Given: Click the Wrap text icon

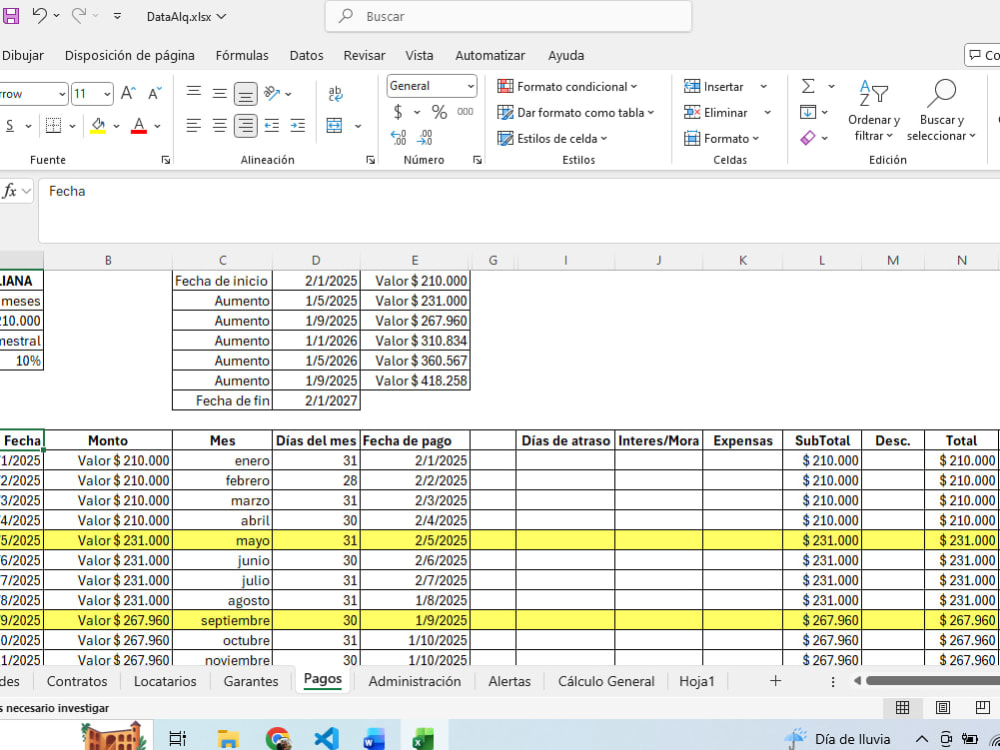Looking at the screenshot, I should [x=335, y=94].
